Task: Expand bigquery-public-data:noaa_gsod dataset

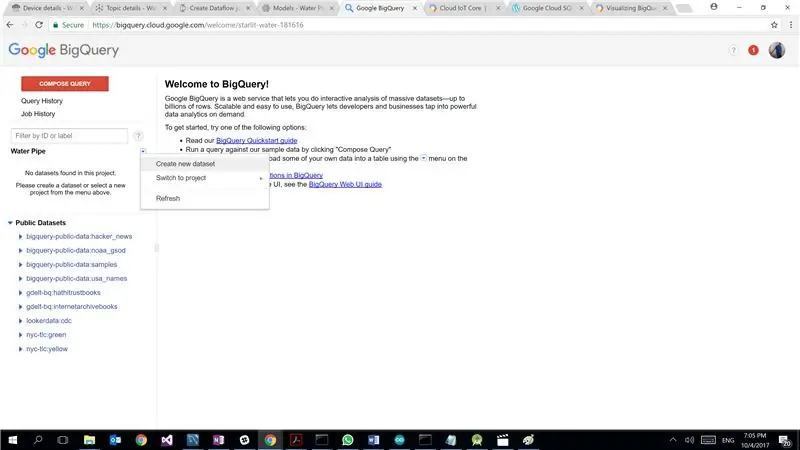Action: tap(20, 251)
